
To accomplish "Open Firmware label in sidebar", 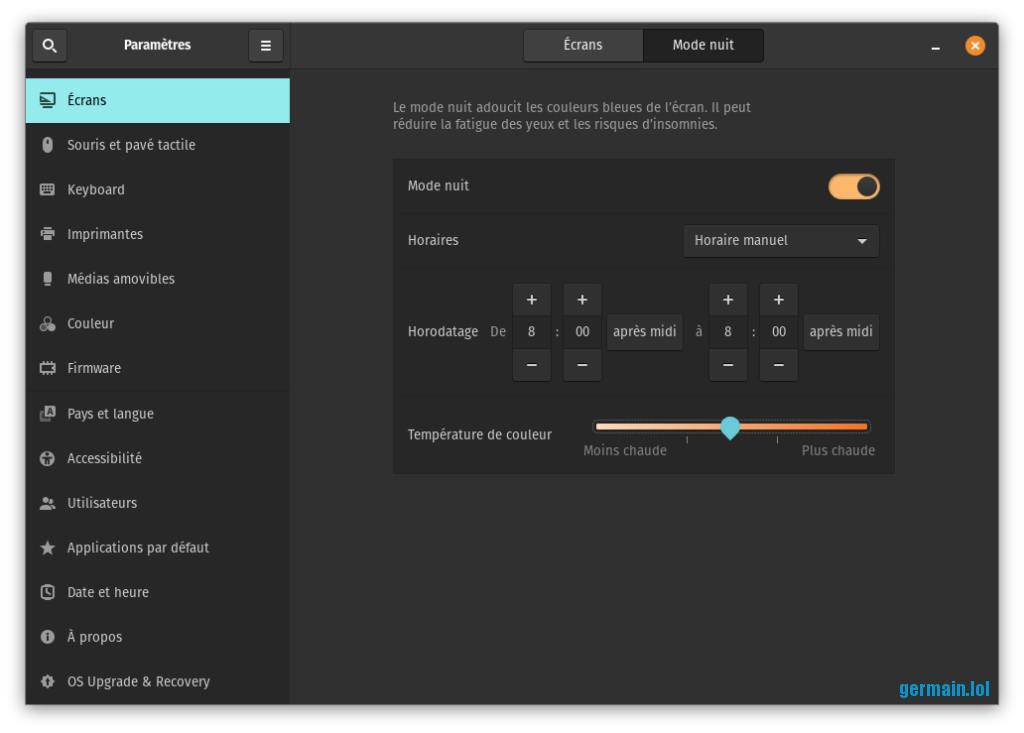I will click(94, 368).
